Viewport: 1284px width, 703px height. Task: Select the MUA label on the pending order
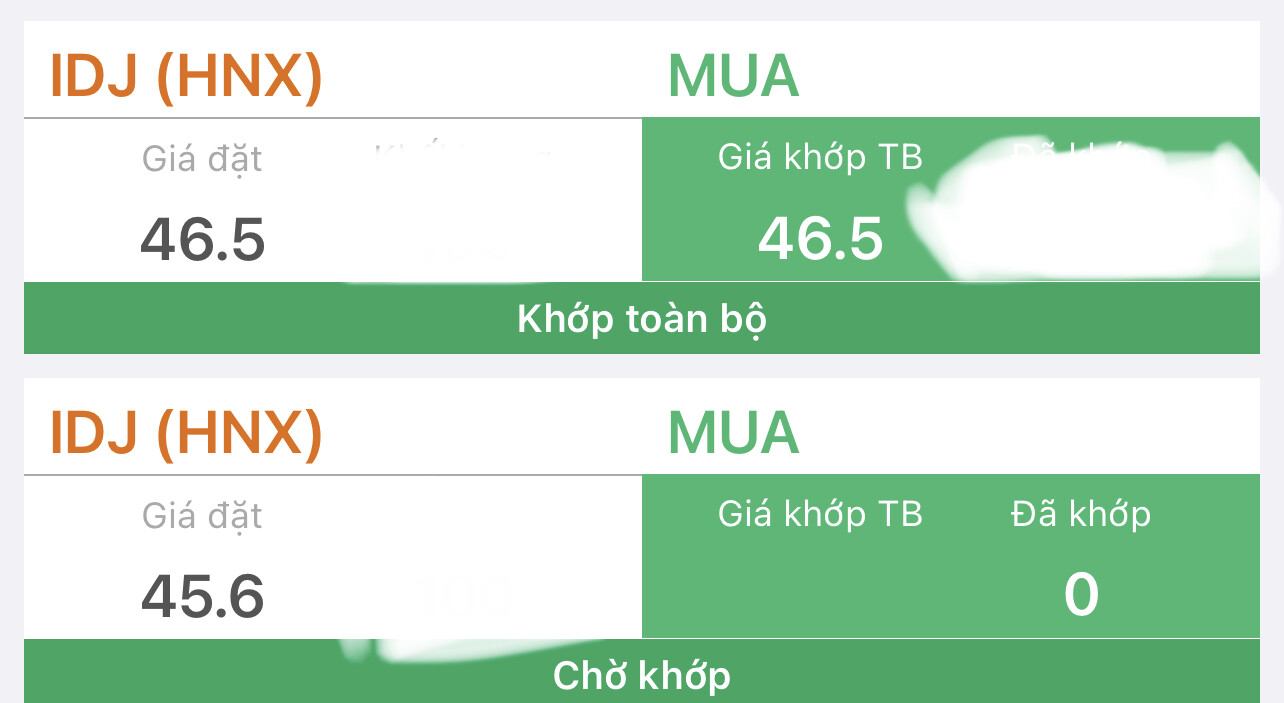[733, 433]
